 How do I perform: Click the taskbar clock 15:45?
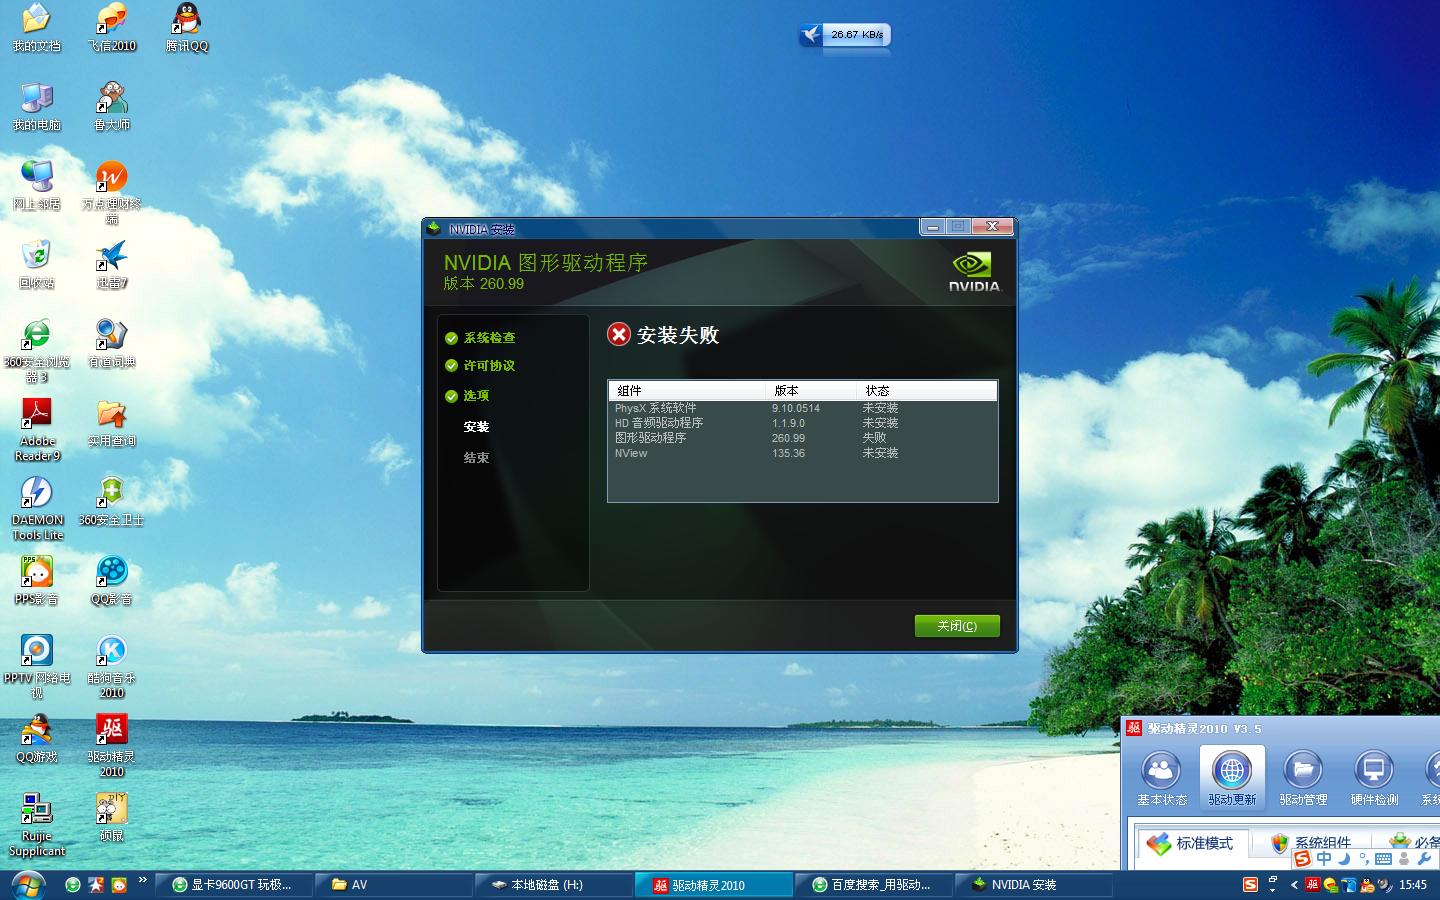pos(1413,885)
